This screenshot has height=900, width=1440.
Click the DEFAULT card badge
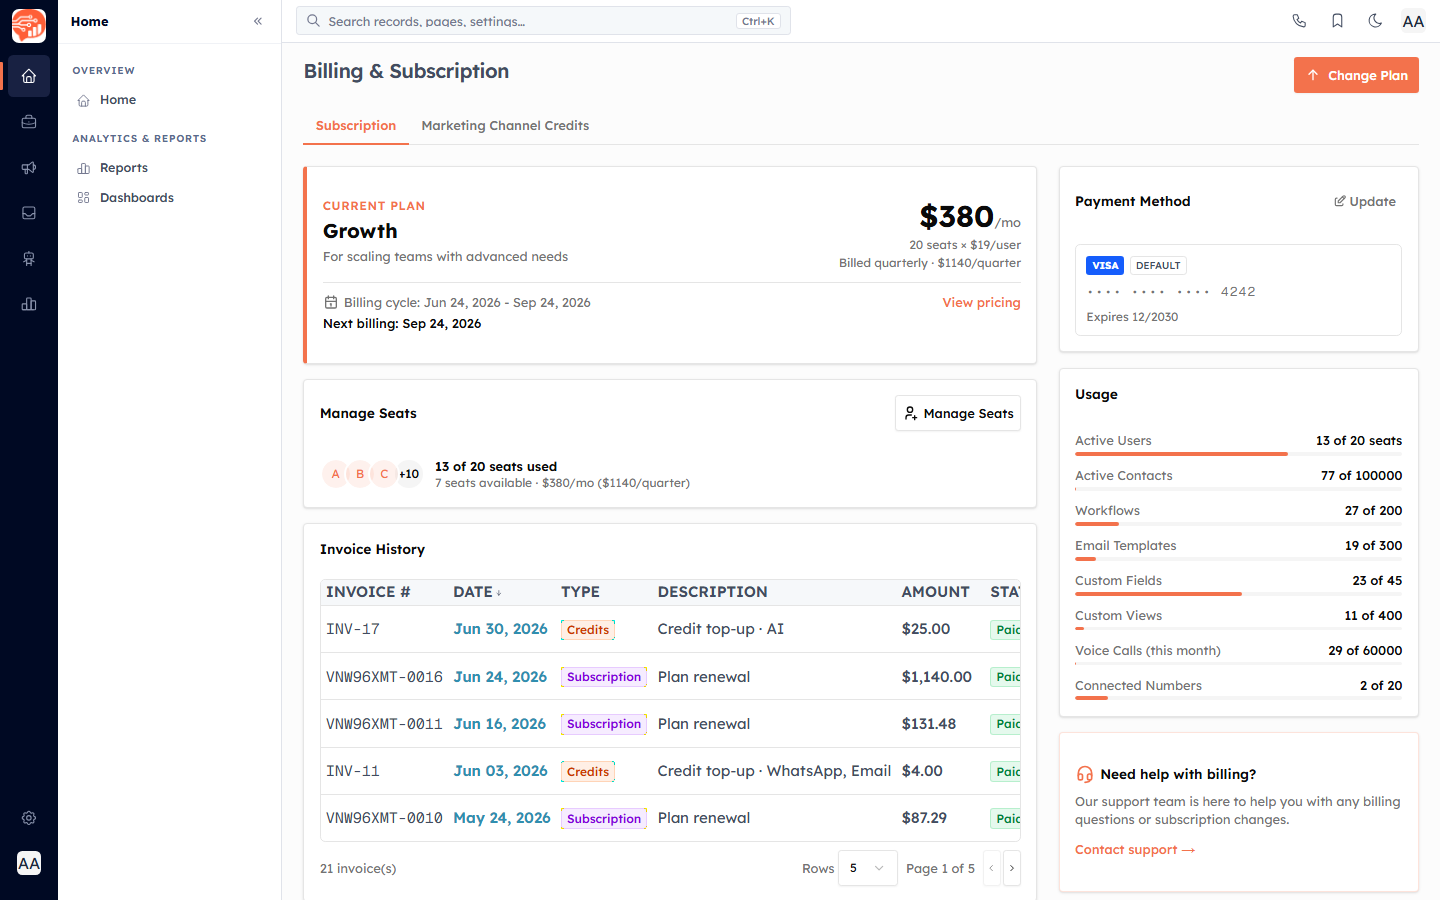(1158, 266)
